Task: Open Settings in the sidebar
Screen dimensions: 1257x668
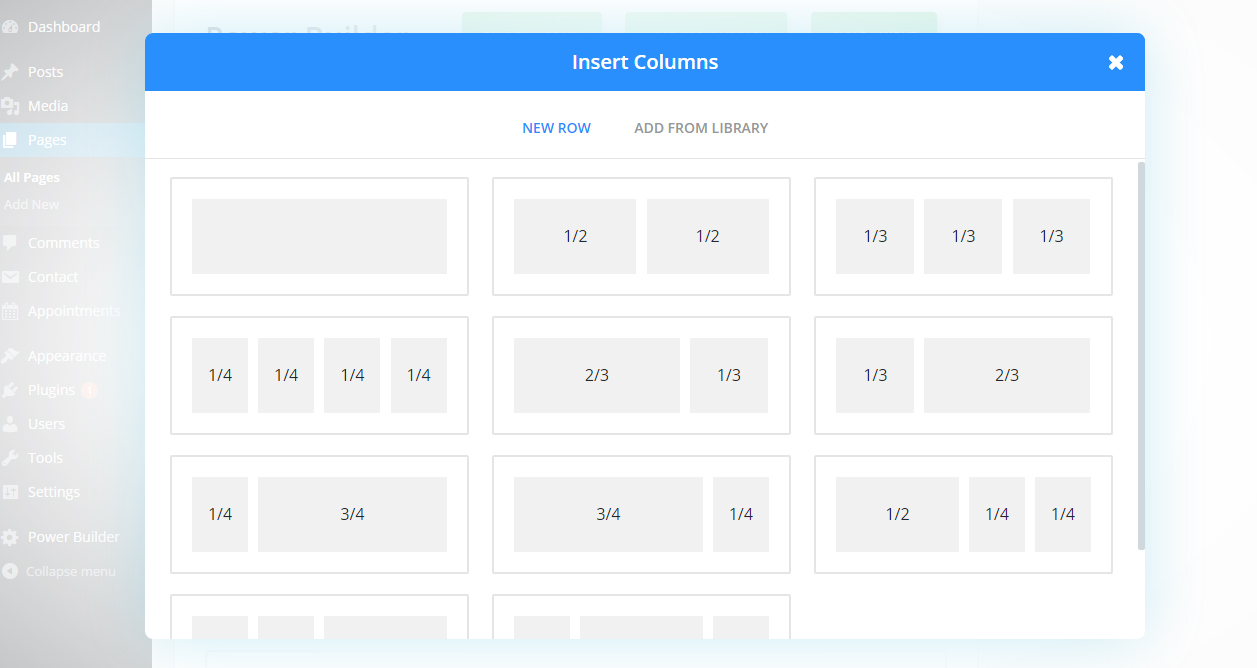Action: click(x=54, y=492)
